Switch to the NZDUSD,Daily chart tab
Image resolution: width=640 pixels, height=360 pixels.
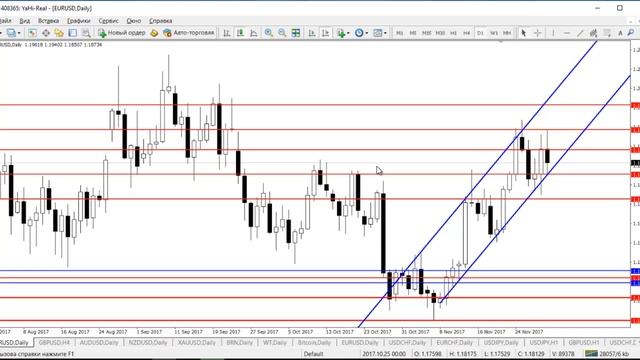tap(148, 342)
